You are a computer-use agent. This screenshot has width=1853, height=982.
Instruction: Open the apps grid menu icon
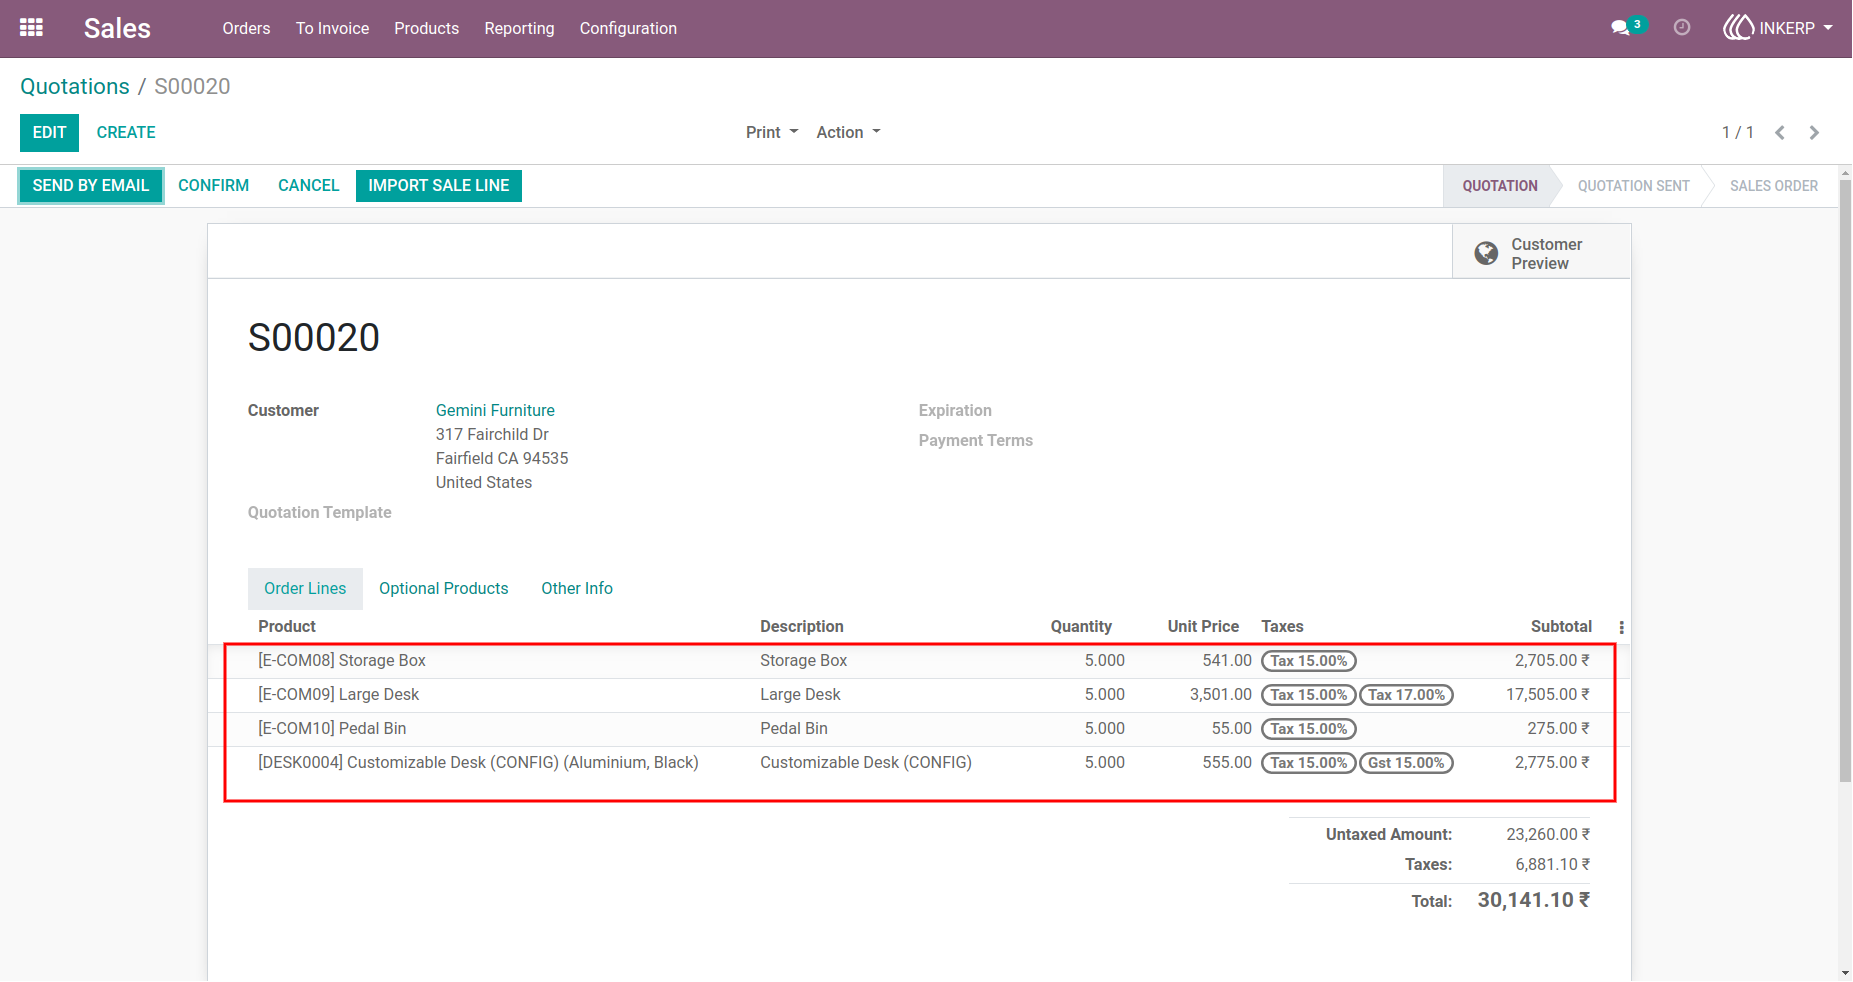pos(31,28)
